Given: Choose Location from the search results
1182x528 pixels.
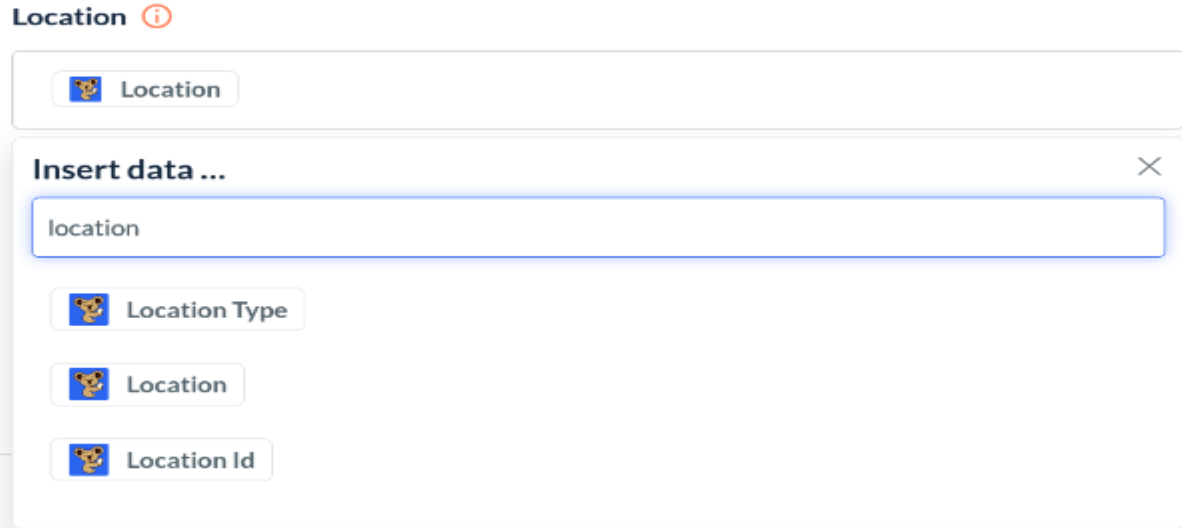Looking at the screenshot, I should [147, 385].
